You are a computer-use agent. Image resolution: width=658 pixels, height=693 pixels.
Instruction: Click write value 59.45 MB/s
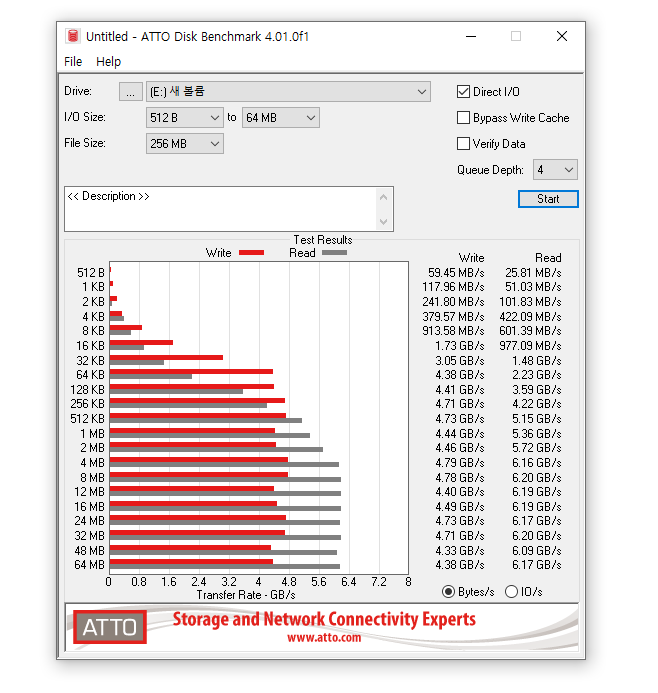(456, 273)
